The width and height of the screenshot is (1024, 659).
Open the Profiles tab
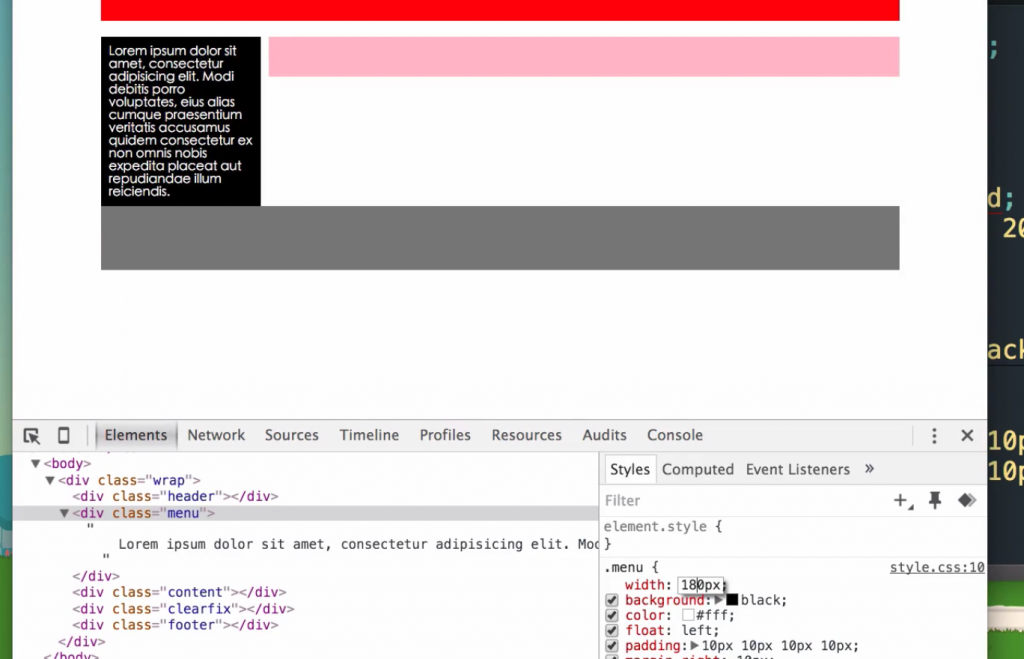[445, 436]
